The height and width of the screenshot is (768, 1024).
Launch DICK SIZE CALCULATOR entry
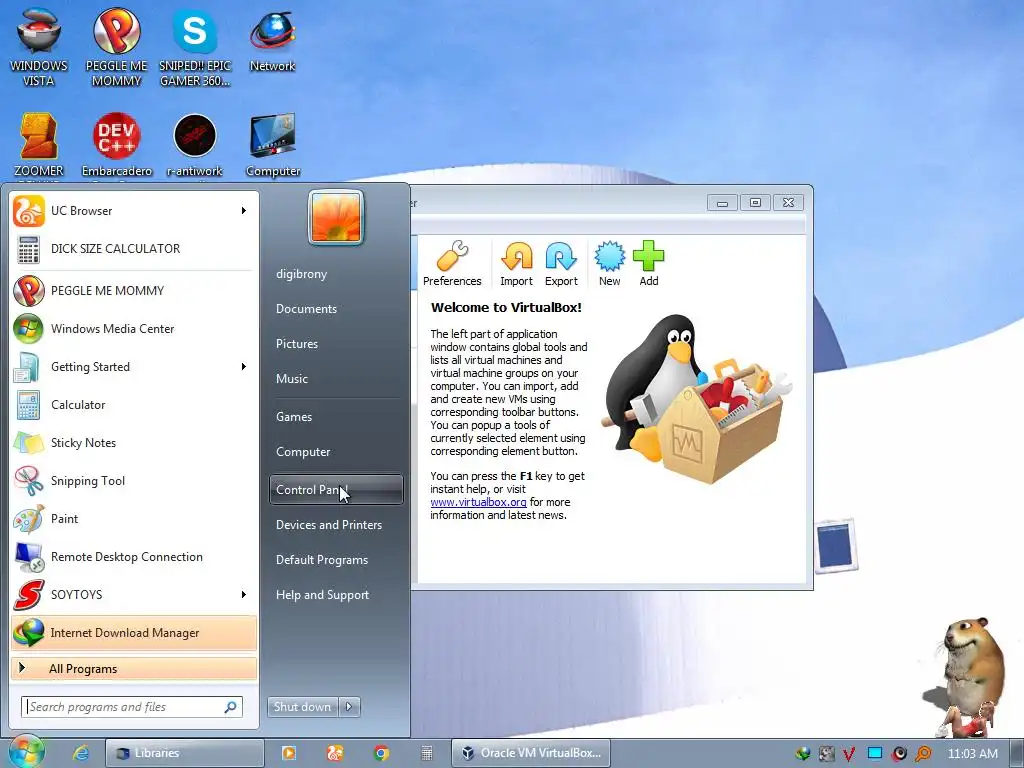(134, 249)
